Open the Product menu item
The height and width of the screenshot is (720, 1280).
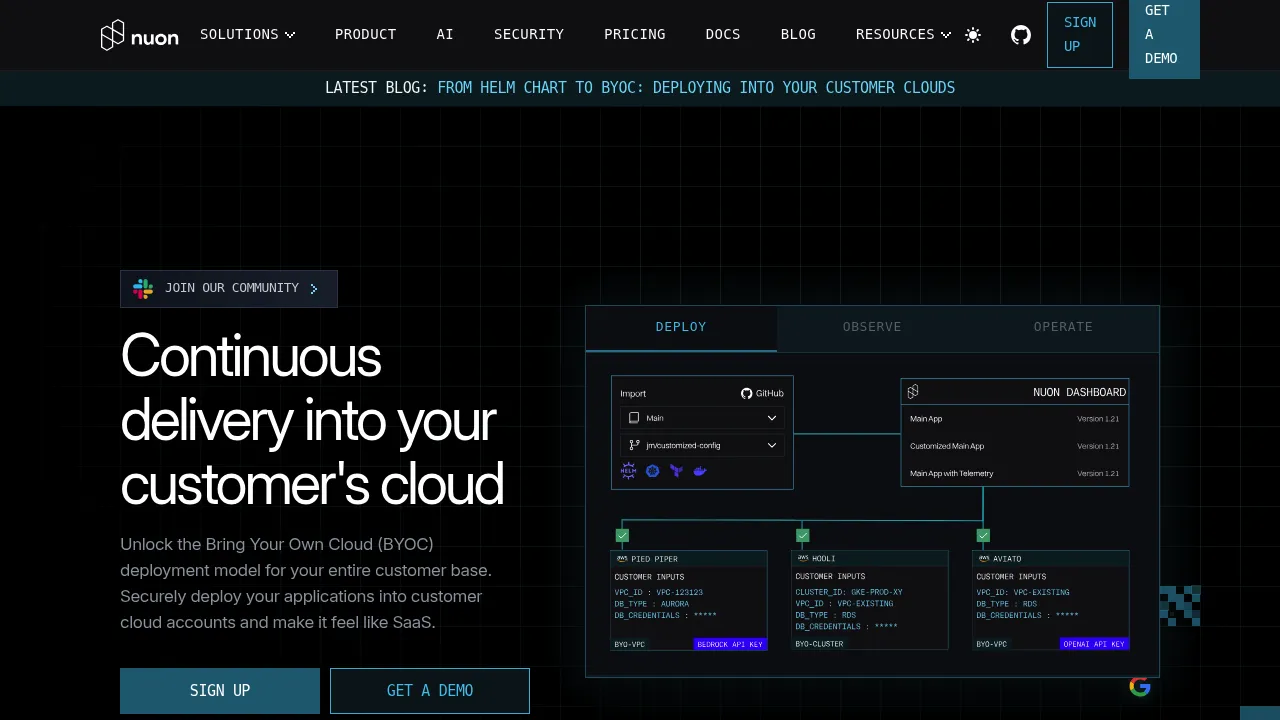[x=365, y=34]
